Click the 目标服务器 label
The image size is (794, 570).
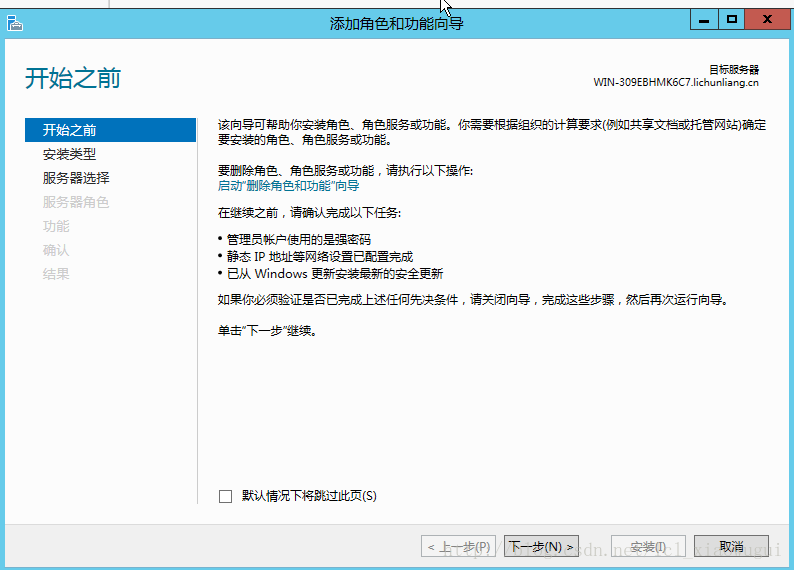coord(734,69)
